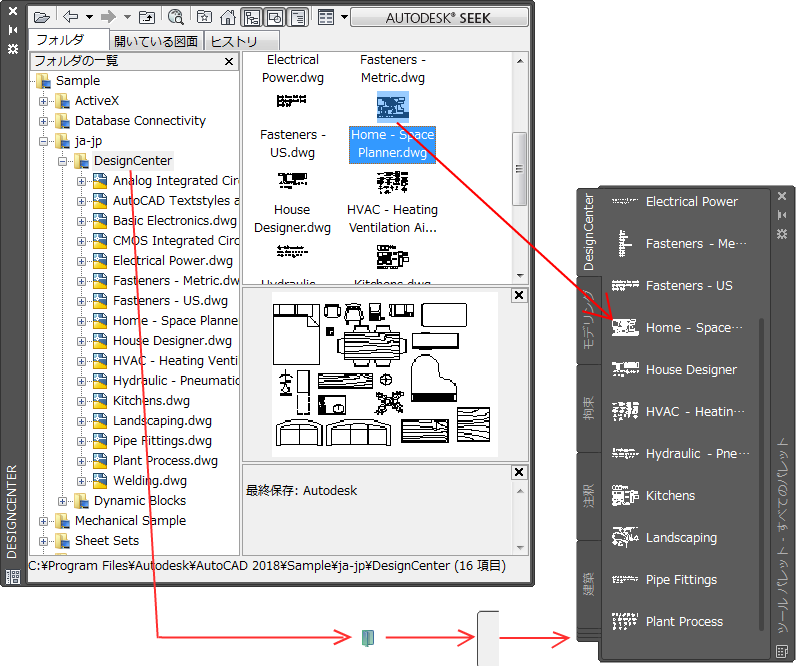Click the content area scrollbar up arrow
Image resolution: width=797 pixels, height=666 pixels.
pyautogui.click(x=520, y=61)
